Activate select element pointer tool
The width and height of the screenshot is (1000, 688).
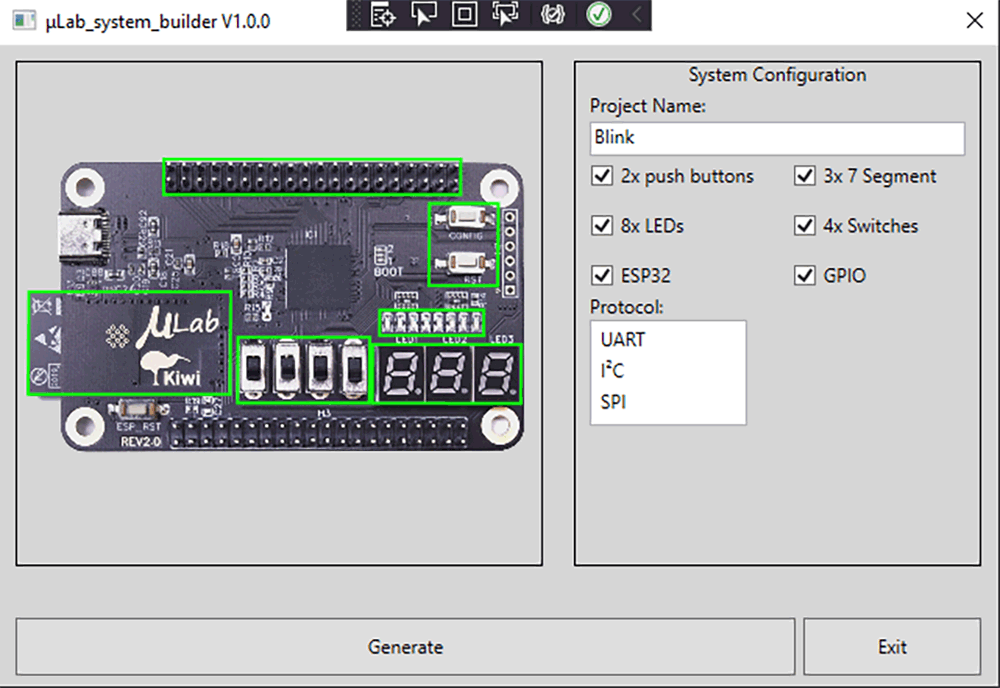(423, 15)
